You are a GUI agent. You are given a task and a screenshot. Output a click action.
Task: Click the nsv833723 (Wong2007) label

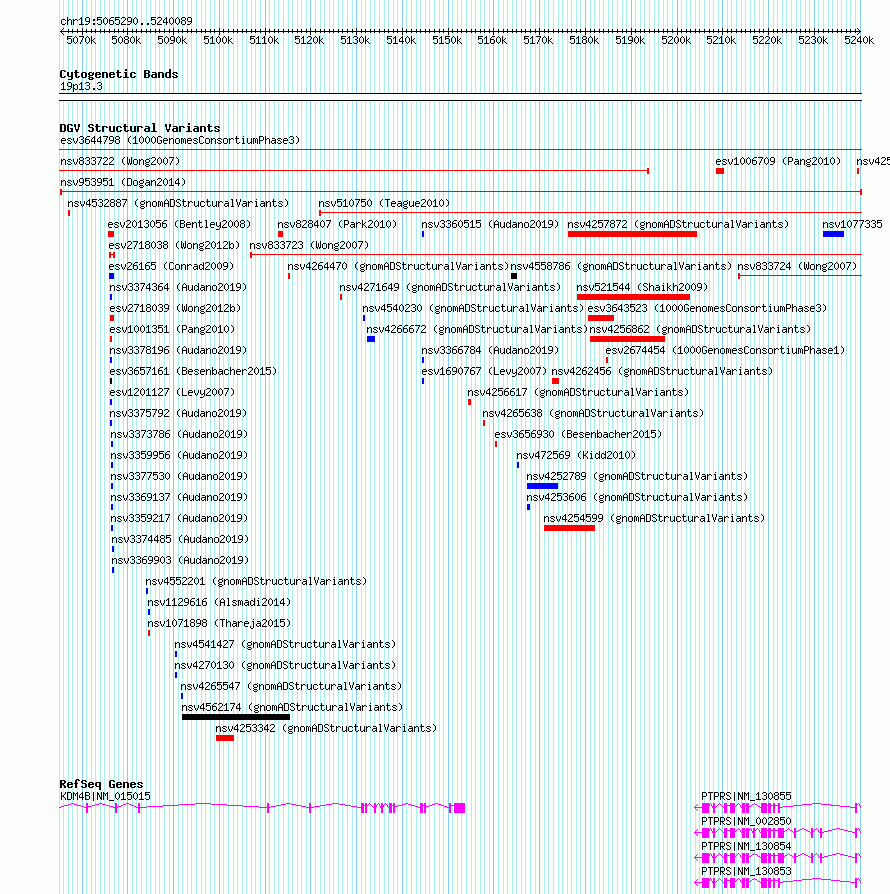[x=310, y=246]
